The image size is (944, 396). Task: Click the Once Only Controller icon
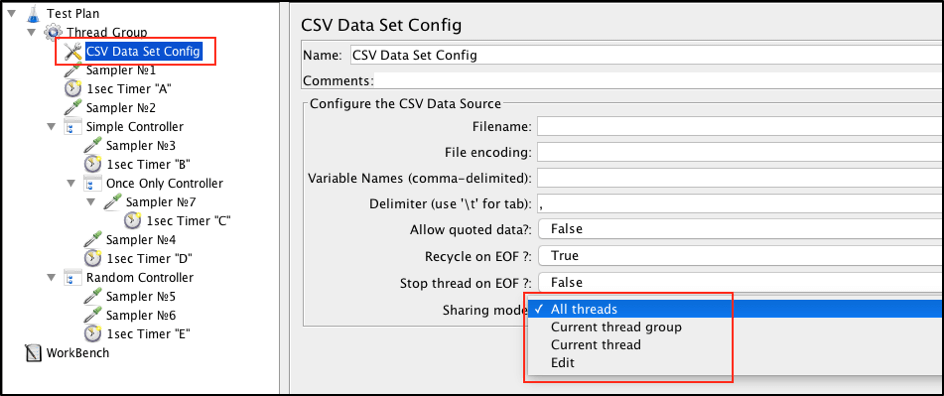point(92,184)
